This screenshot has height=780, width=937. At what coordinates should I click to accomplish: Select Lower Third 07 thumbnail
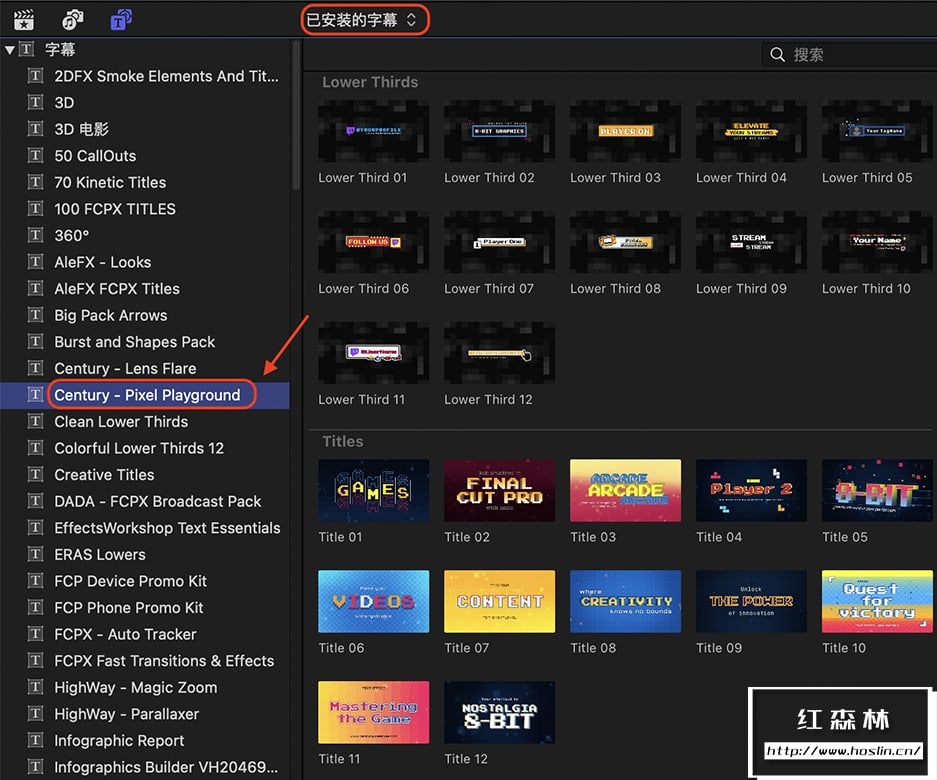500,242
